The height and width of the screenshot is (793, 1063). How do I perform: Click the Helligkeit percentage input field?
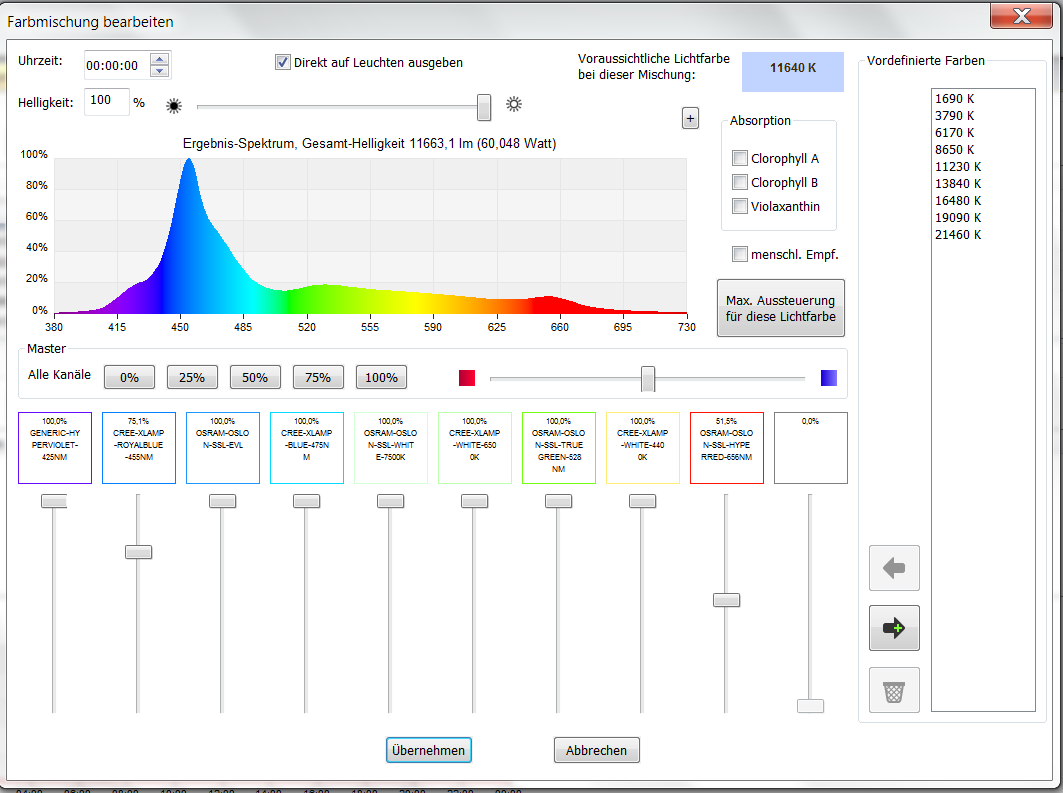point(106,102)
